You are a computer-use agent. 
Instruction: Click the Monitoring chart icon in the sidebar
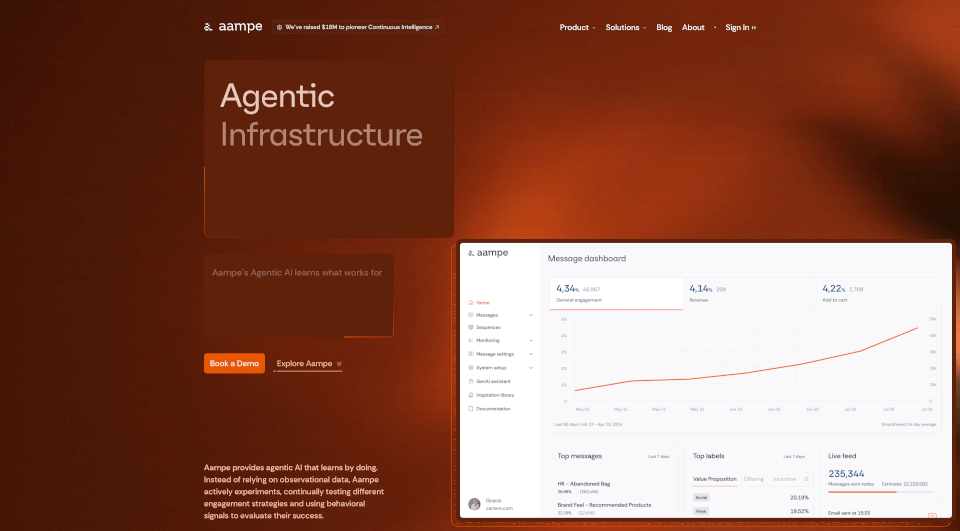click(471, 341)
